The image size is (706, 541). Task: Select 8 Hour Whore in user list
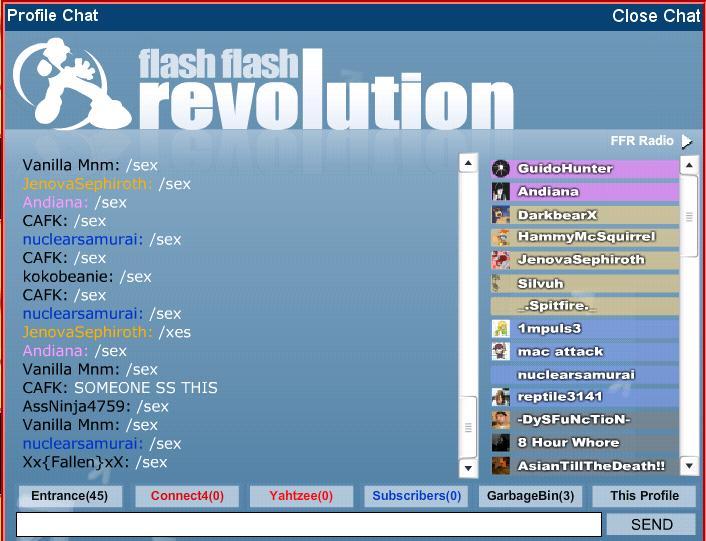point(568,443)
